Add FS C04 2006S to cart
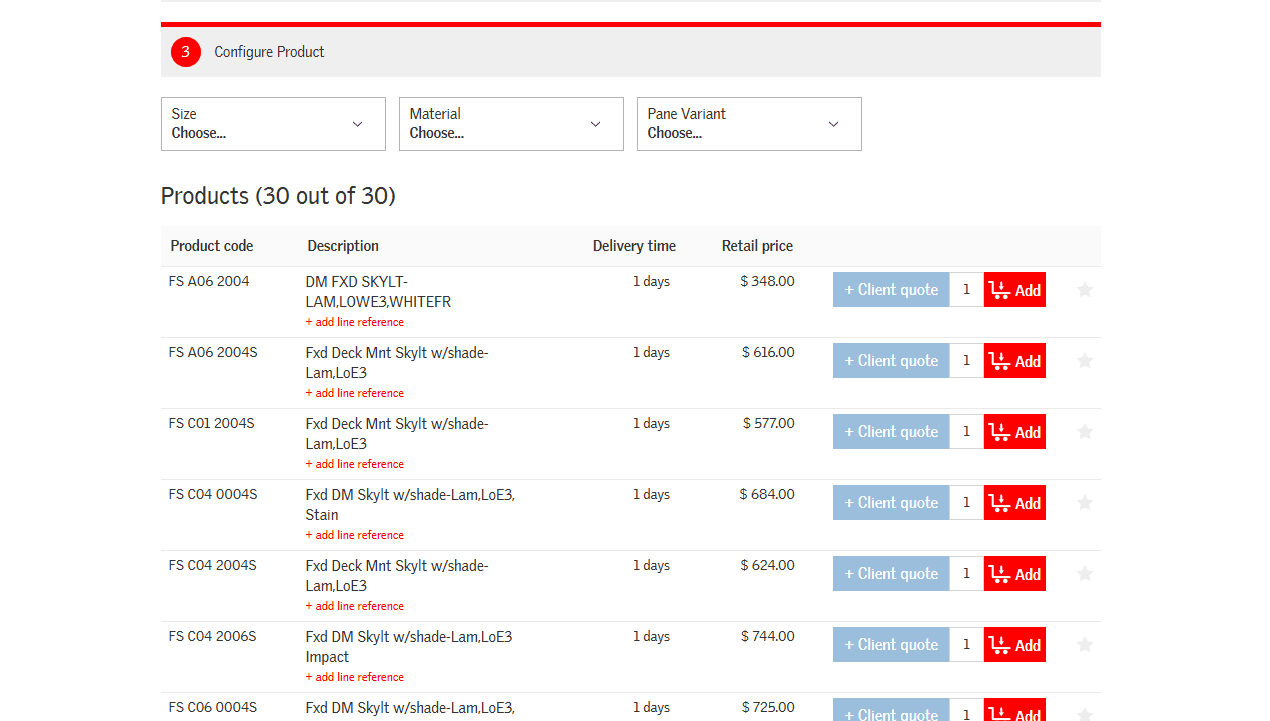1270x721 pixels. point(1015,645)
